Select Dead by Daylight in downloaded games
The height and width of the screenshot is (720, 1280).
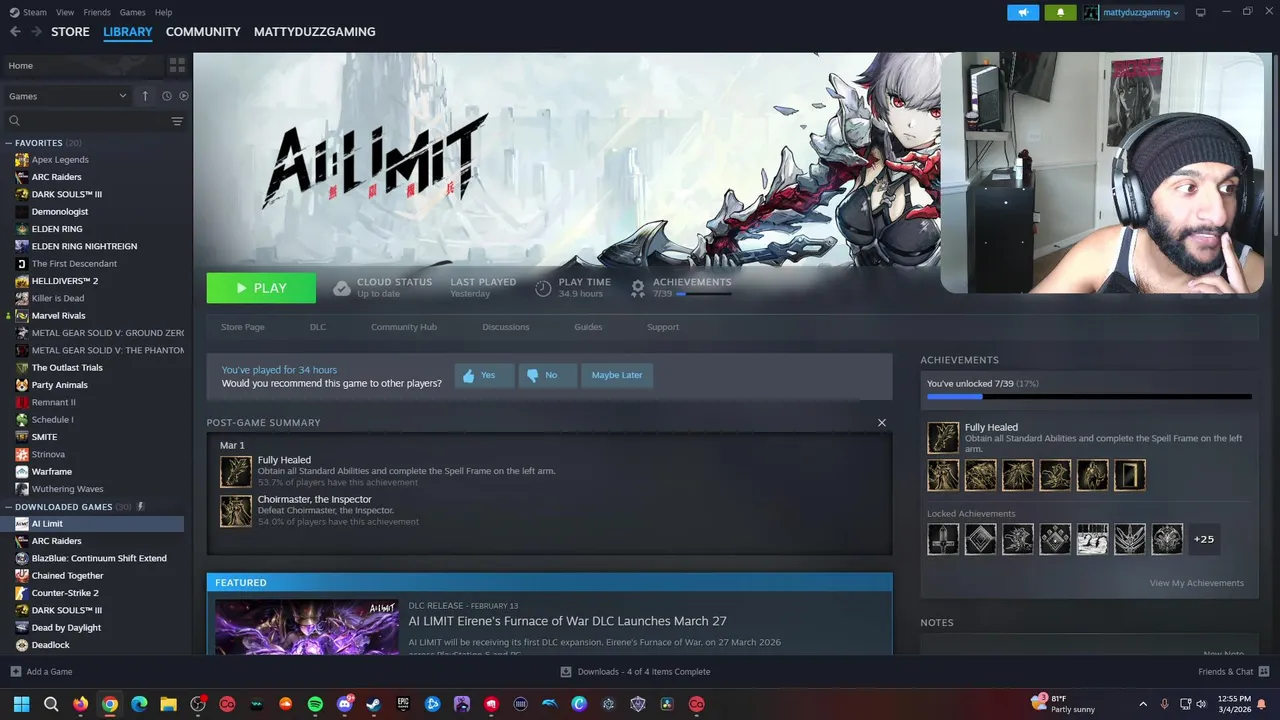pyautogui.click(x=66, y=628)
